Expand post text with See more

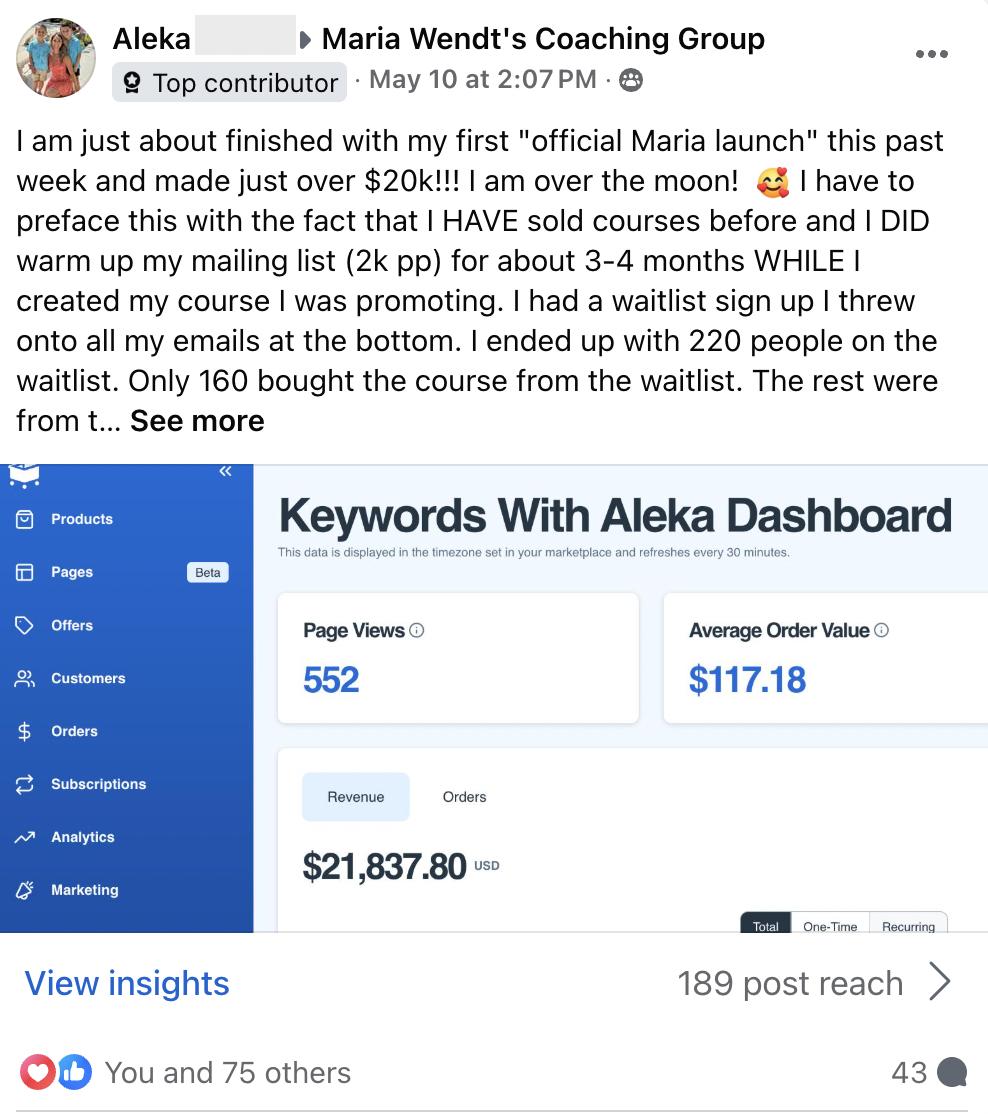pyautogui.click(x=197, y=421)
